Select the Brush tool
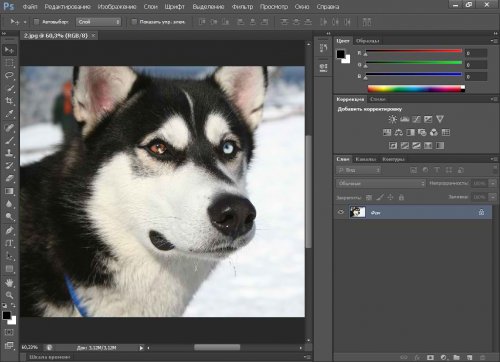This screenshot has width=500, height=362. 9,140
